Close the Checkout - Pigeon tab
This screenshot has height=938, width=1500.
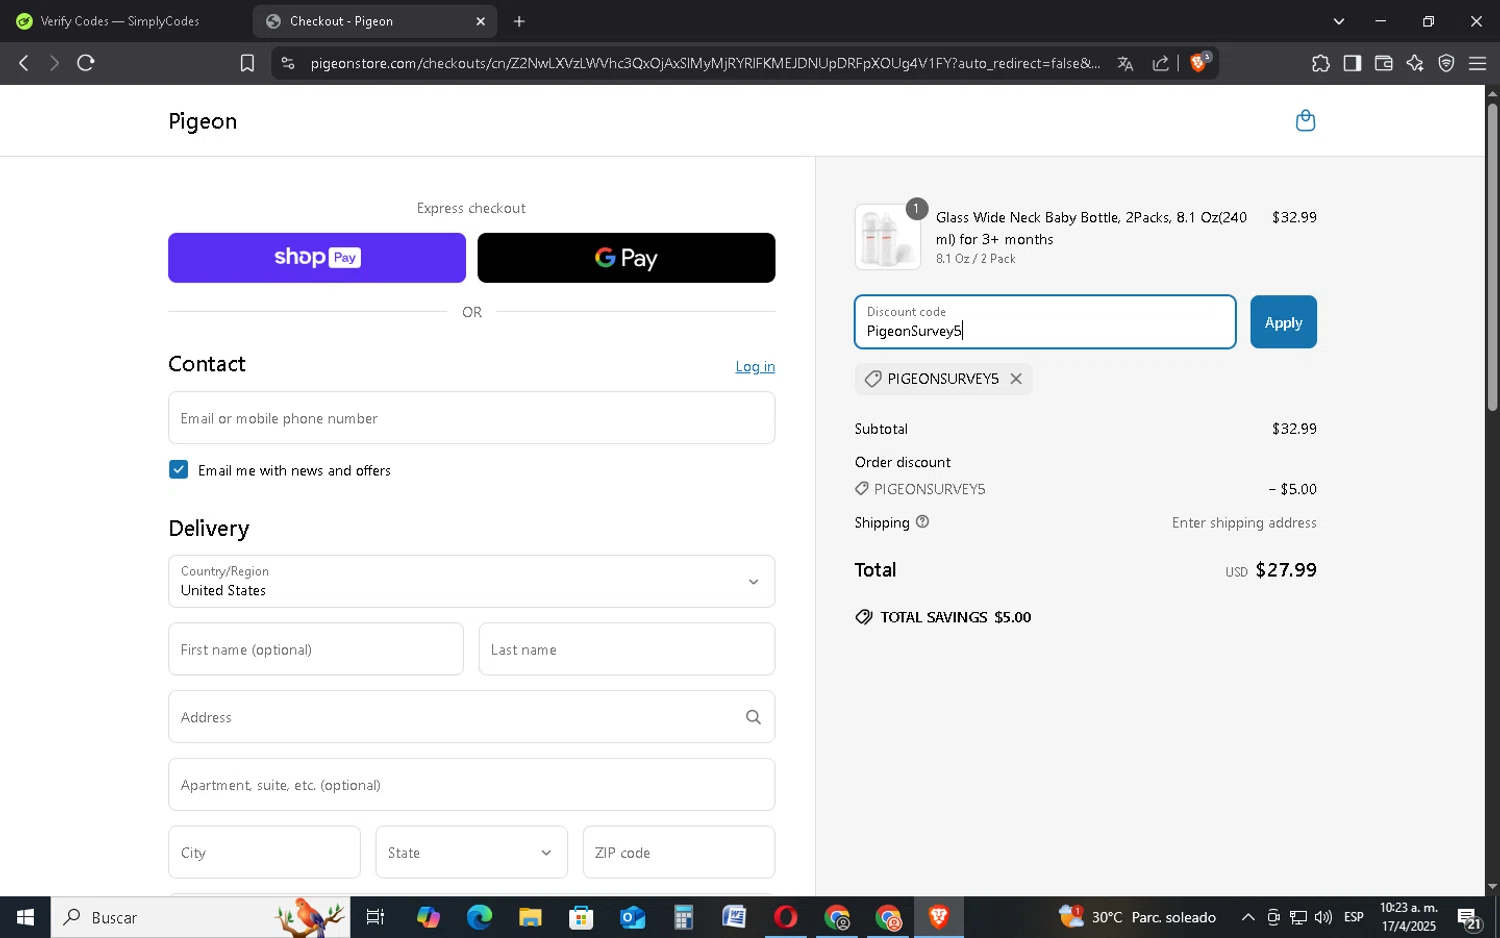tap(480, 21)
